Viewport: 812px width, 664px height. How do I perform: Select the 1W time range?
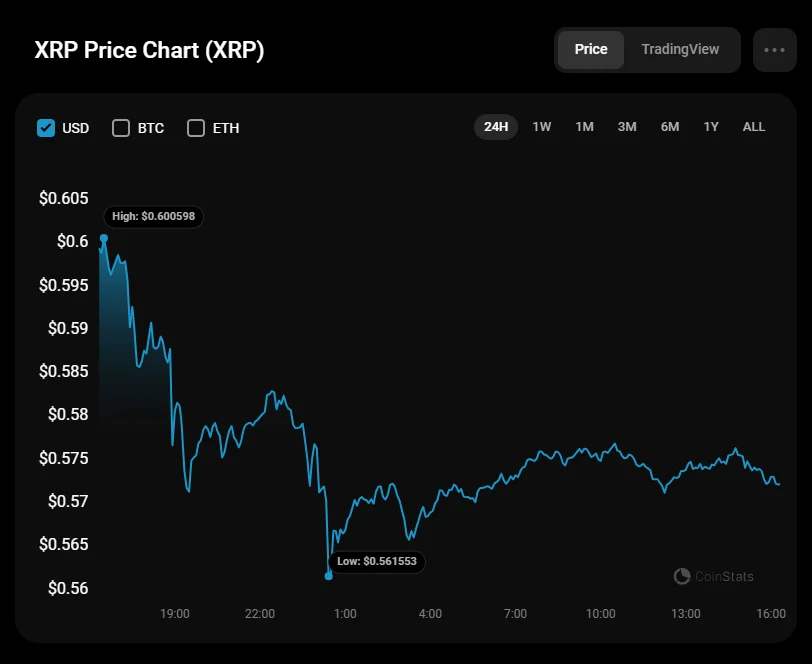pyautogui.click(x=542, y=127)
